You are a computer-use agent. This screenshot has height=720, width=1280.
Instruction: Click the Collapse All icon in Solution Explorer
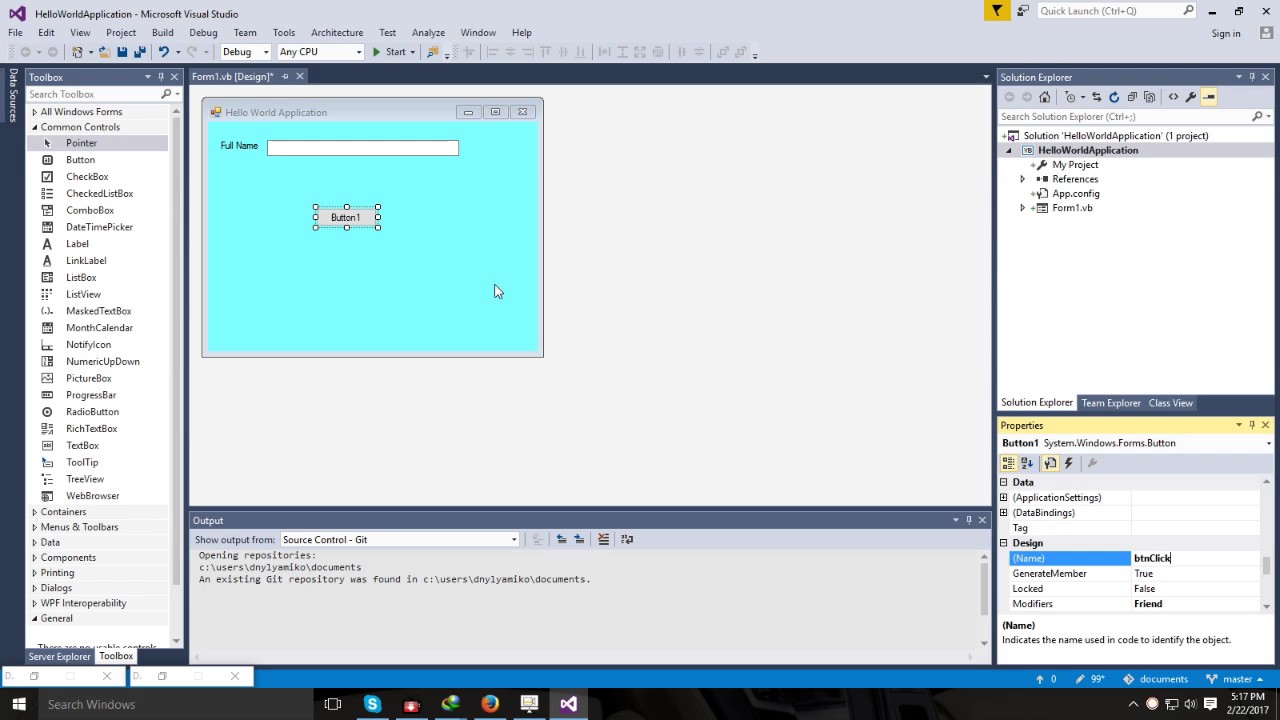(1132, 97)
